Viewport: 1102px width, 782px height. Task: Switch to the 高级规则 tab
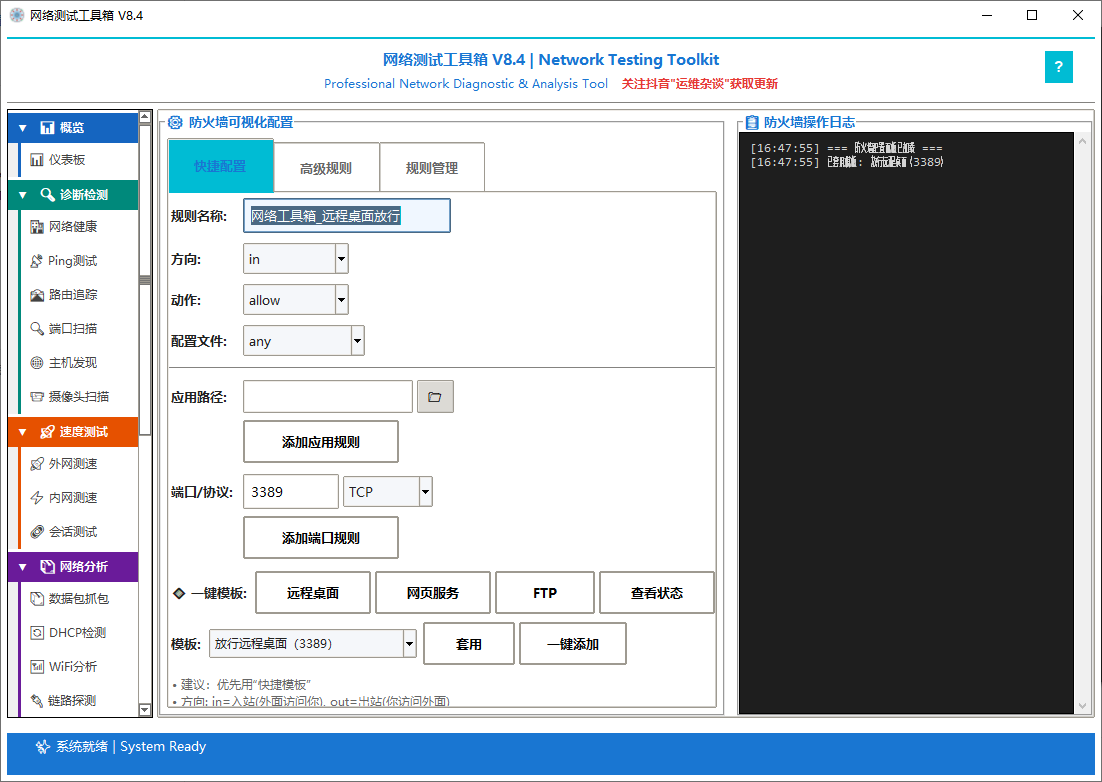coord(326,168)
